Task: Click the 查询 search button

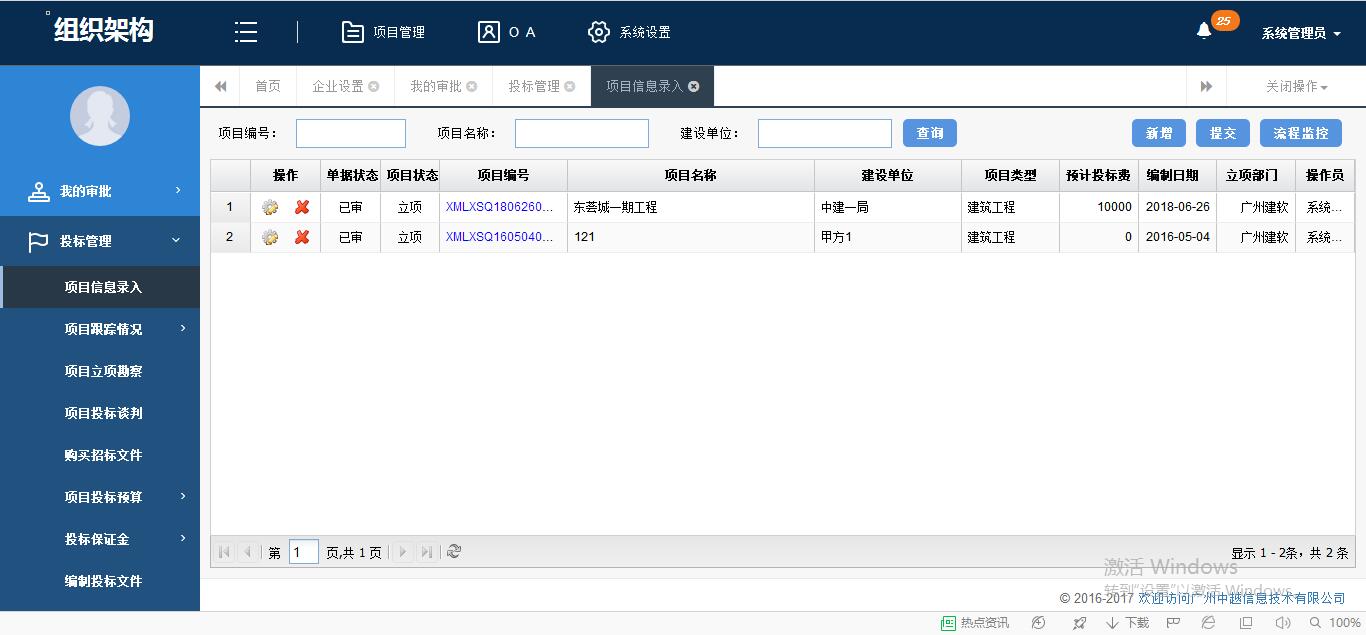Action: tap(930, 133)
